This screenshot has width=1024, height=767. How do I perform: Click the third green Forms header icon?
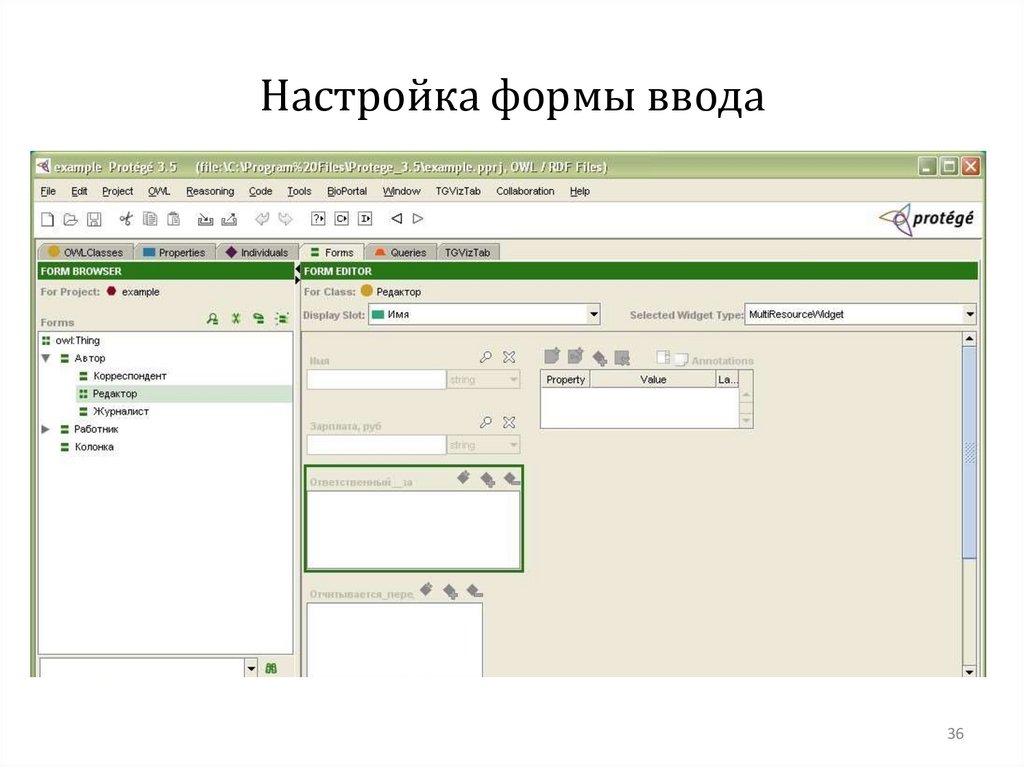pyautogui.click(x=259, y=319)
